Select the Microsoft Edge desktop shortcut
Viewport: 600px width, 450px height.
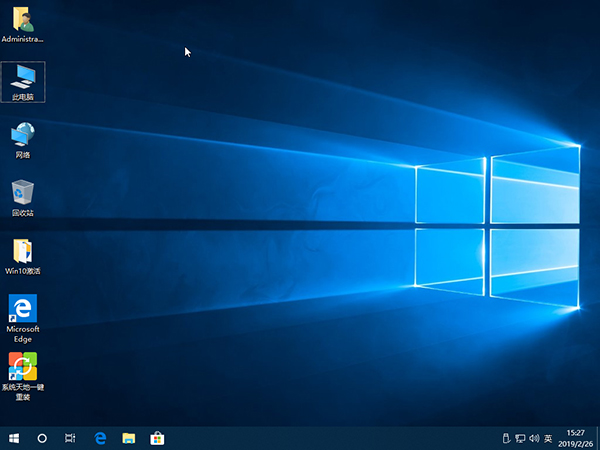[x=23, y=319]
